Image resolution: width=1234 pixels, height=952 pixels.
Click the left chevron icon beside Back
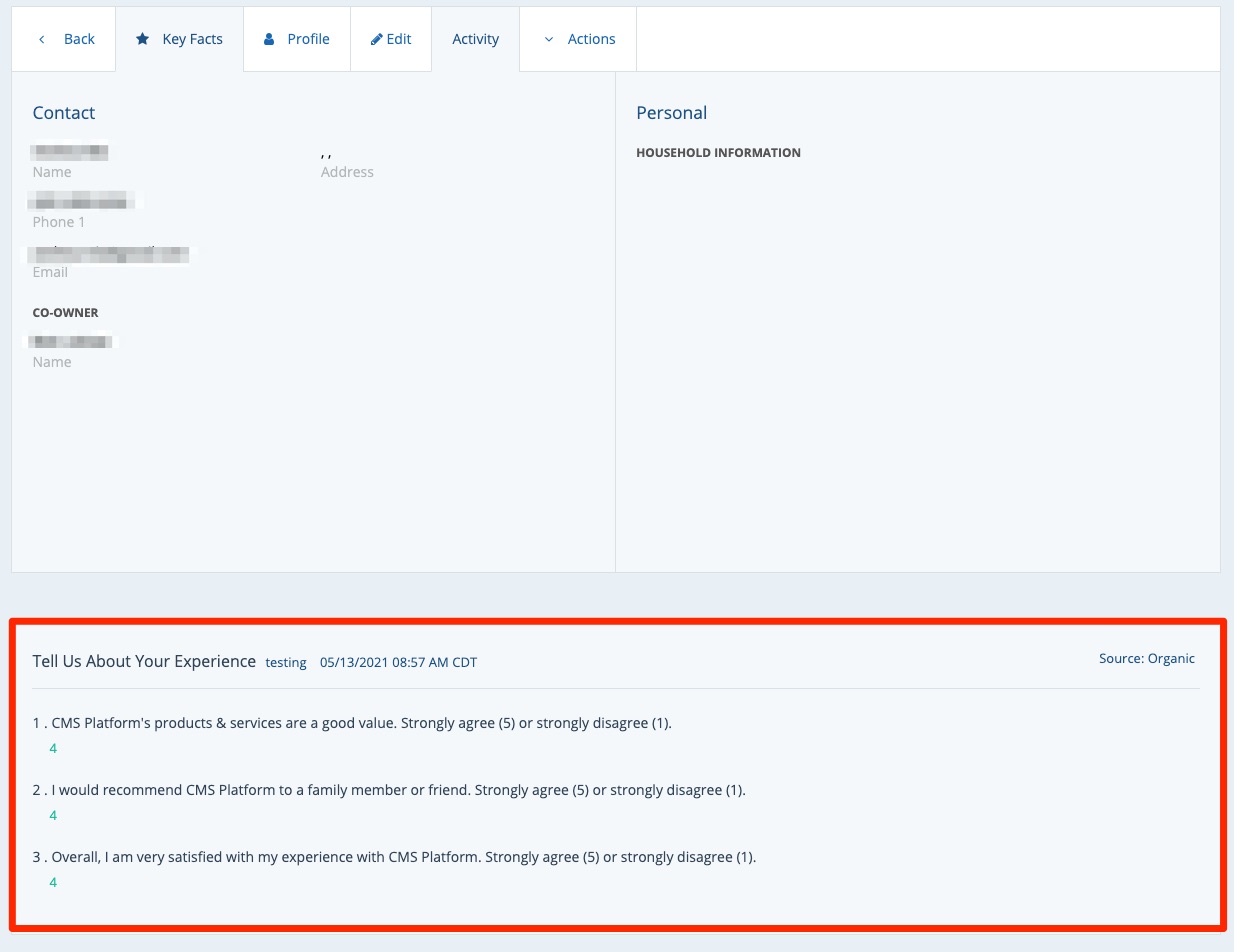(41, 39)
